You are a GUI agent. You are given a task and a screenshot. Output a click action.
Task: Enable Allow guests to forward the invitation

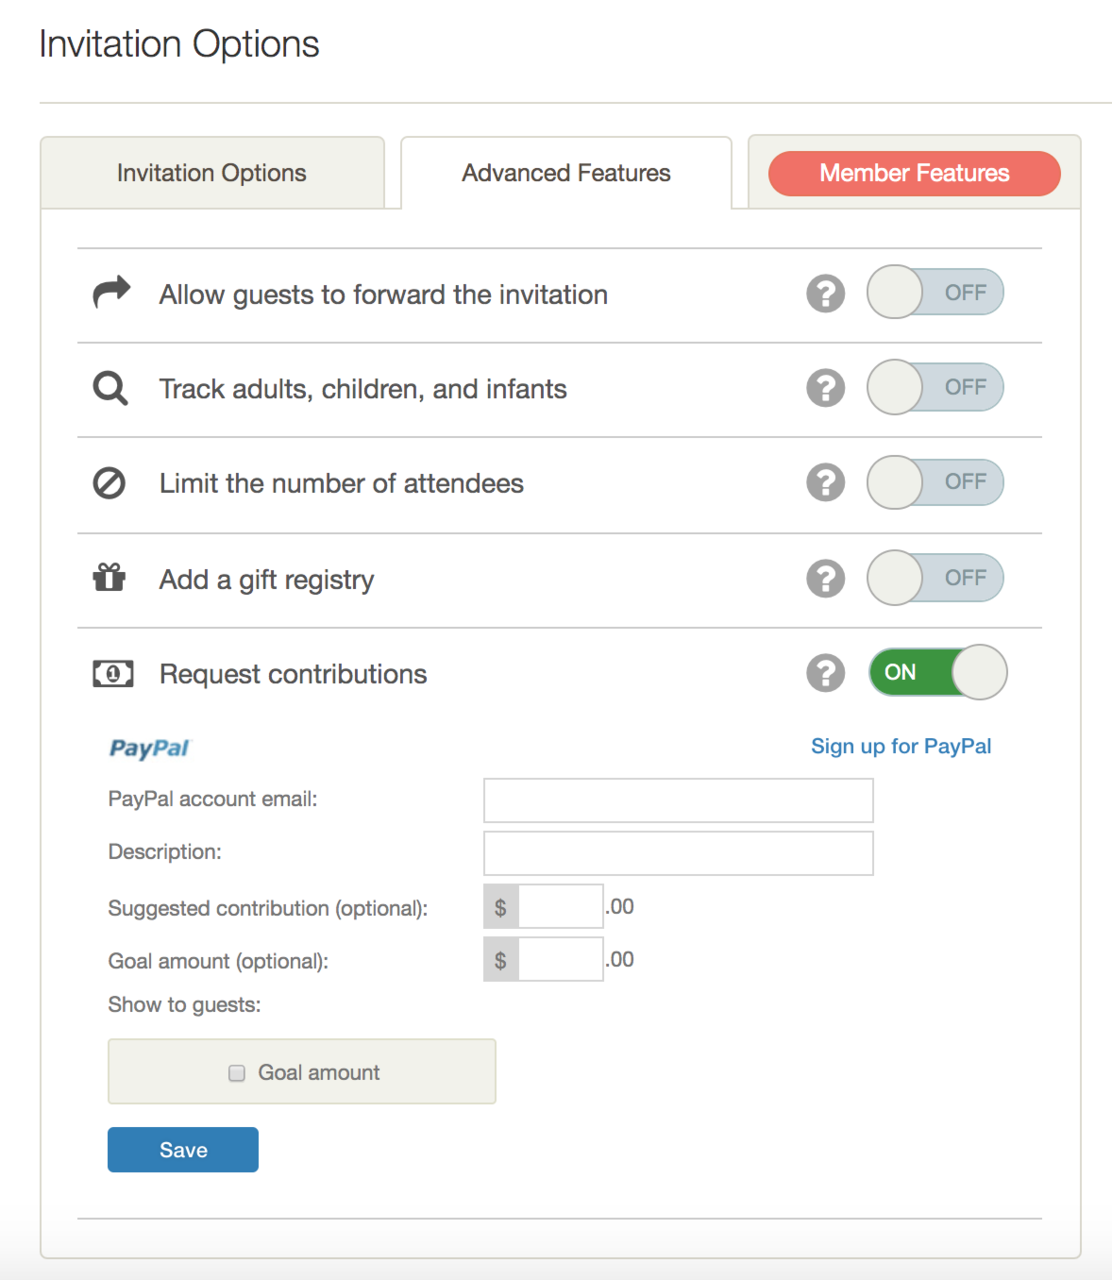[x=935, y=292]
